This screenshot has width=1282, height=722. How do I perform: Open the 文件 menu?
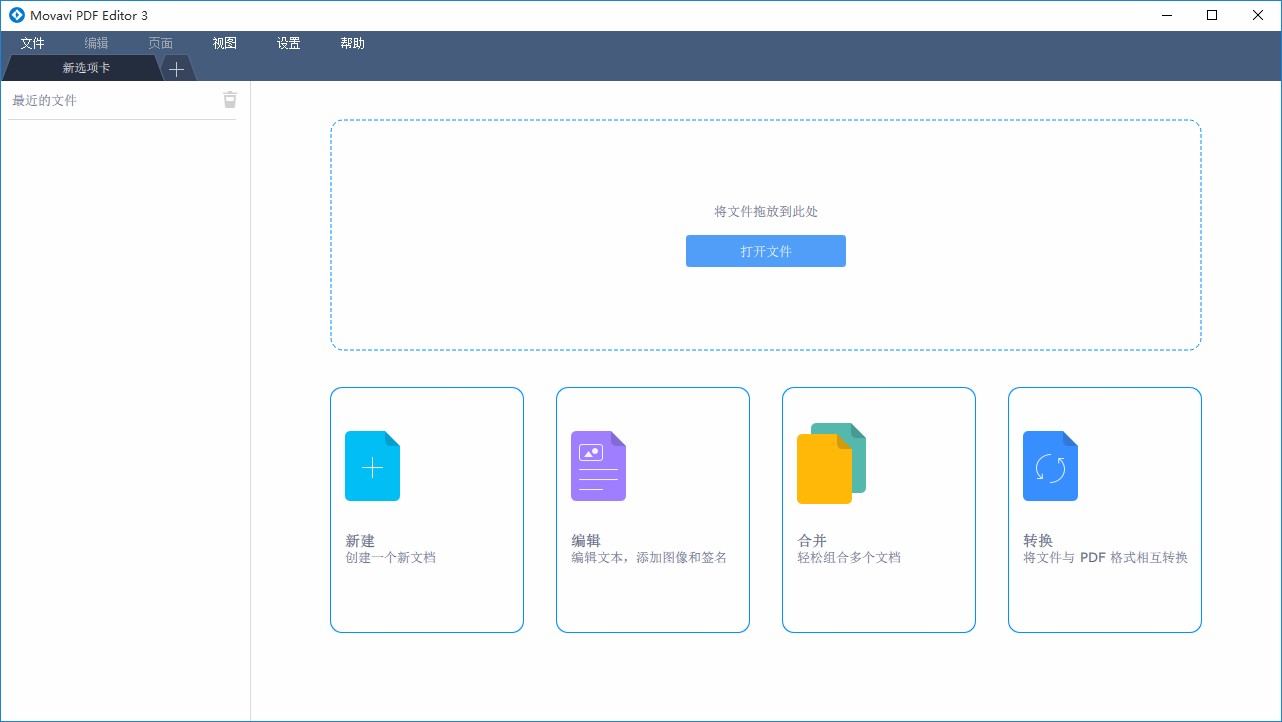[x=32, y=43]
